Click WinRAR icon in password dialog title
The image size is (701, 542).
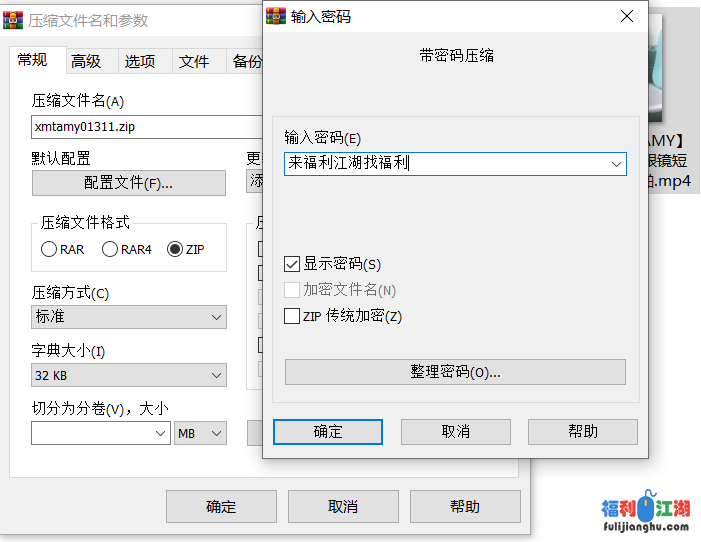point(277,16)
